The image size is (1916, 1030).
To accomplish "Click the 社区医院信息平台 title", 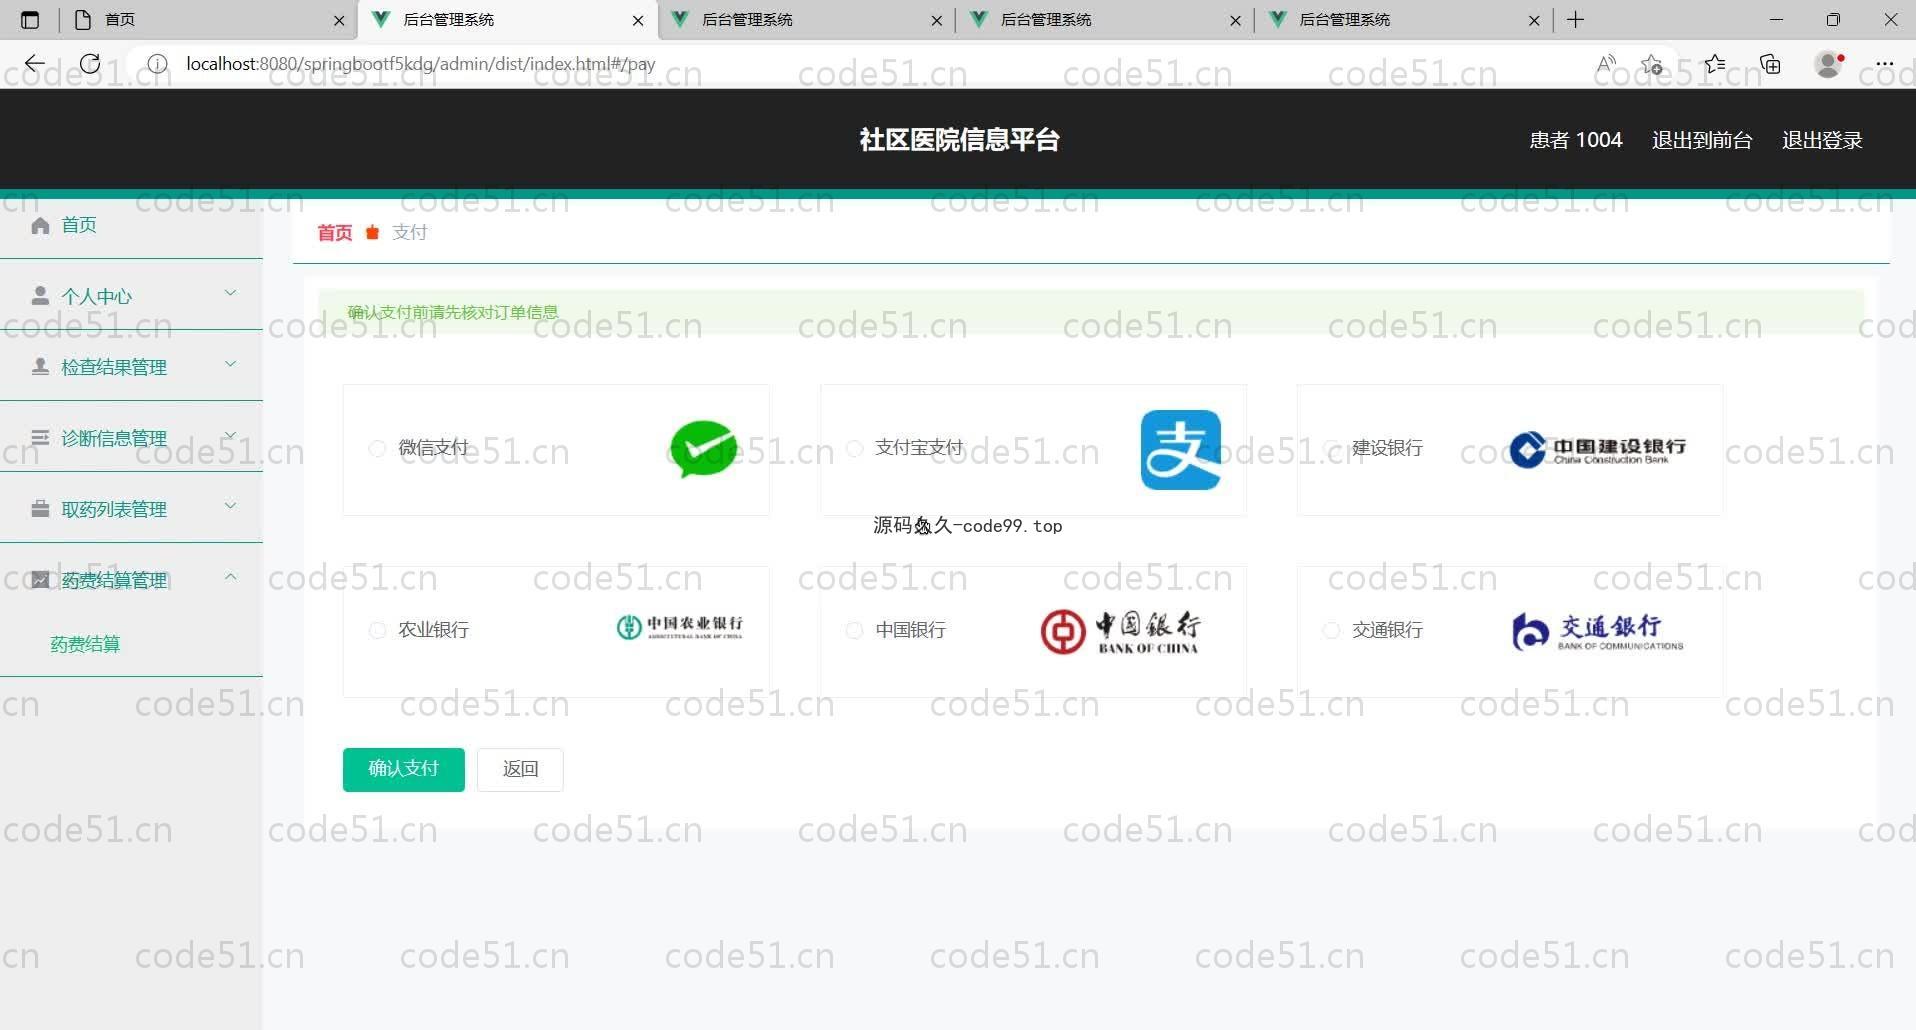I will pyautogui.click(x=959, y=140).
